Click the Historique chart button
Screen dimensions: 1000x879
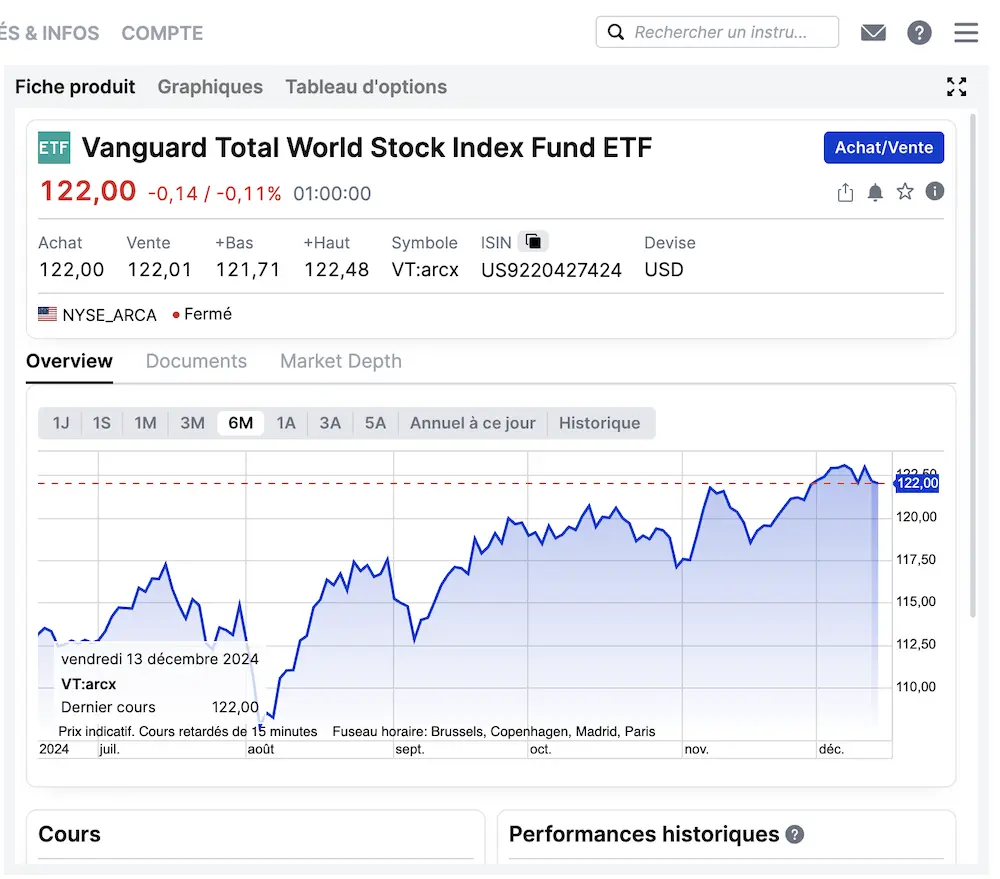(x=599, y=423)
